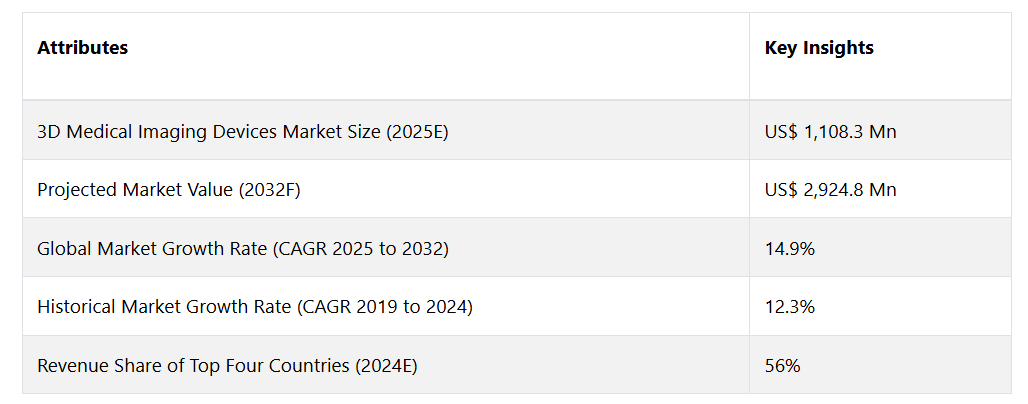This screenshot has width=1028, height=404.
Task: Click the text "(2032F)" in second row
Action: pyautogui.click(x=269, y=190)
